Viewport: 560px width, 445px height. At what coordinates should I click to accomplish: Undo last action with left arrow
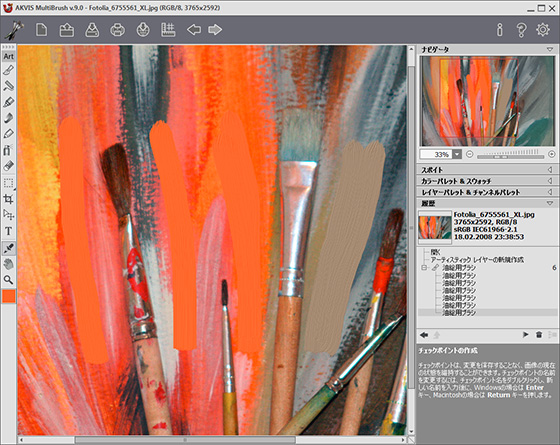(x=194, y=30)
